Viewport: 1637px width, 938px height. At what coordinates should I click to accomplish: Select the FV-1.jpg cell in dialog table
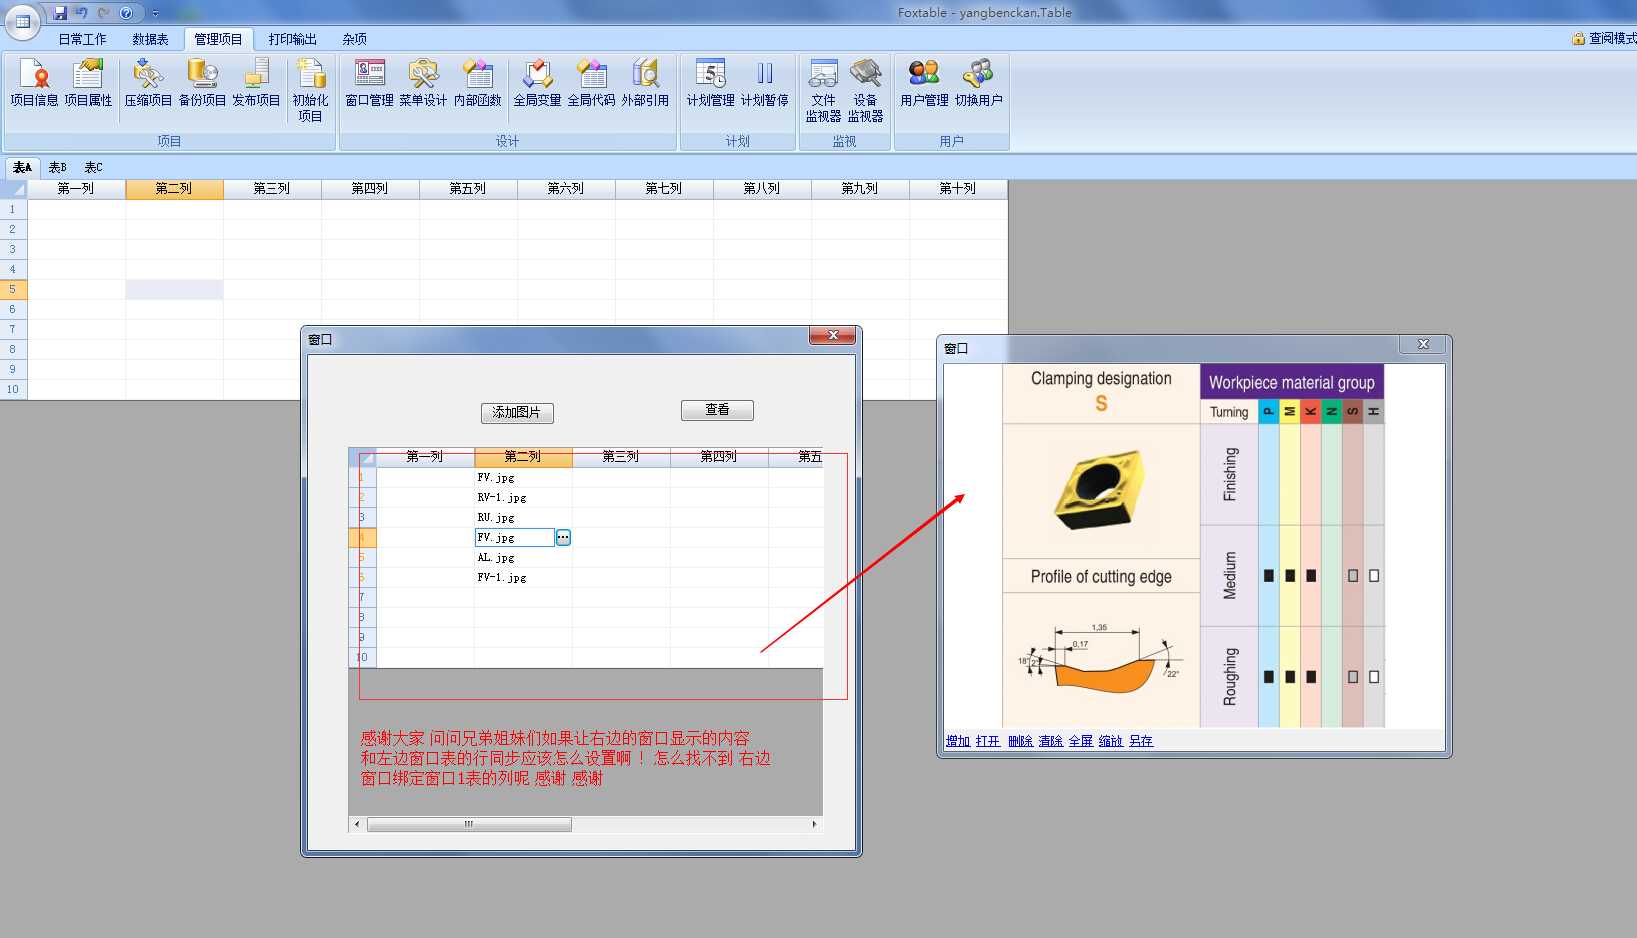(523, 578)
